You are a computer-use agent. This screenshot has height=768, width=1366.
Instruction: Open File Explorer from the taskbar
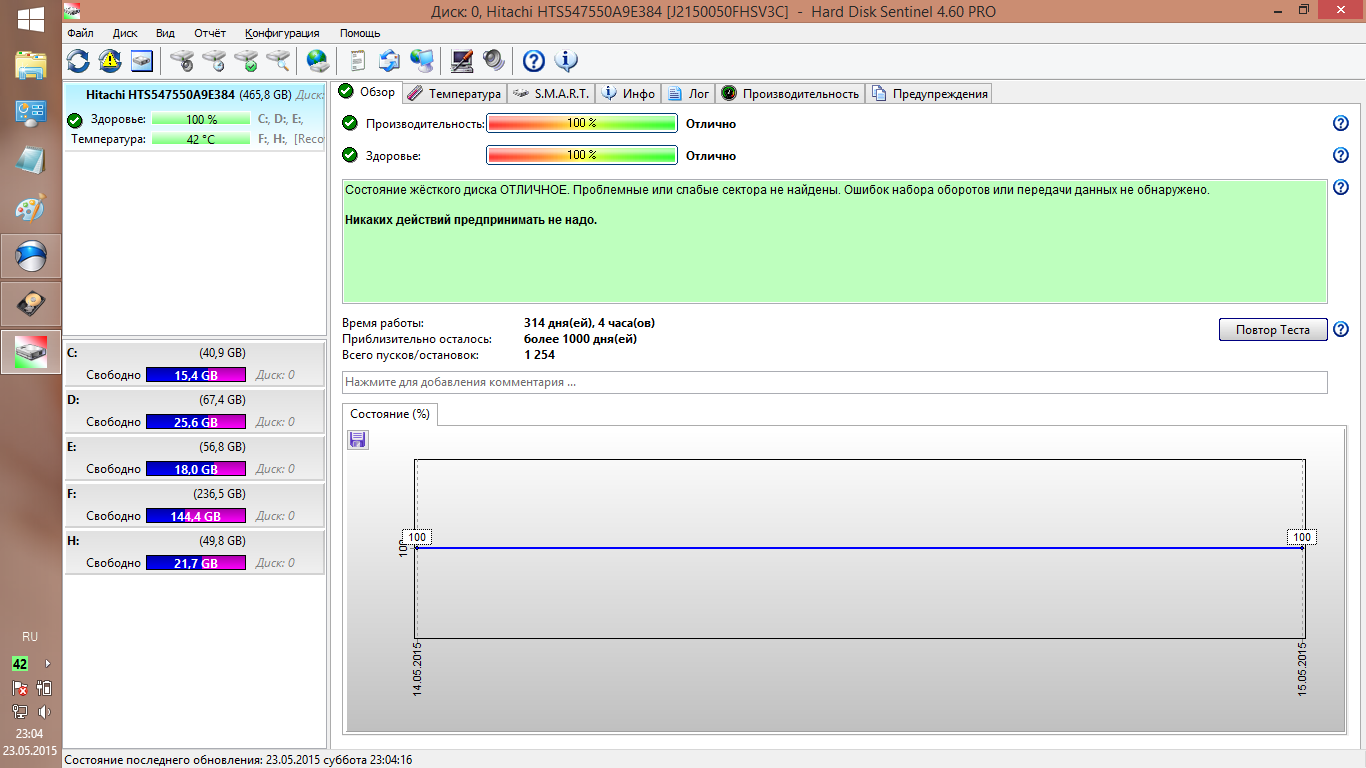[x=31, y=65]
